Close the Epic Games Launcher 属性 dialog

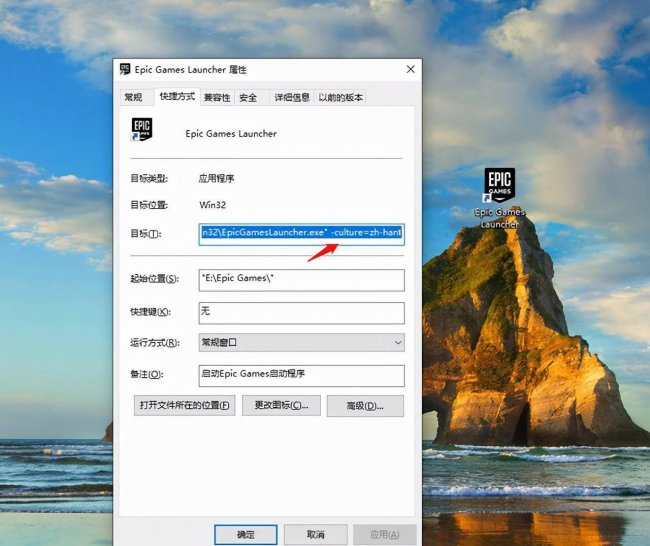click(410, 69)
